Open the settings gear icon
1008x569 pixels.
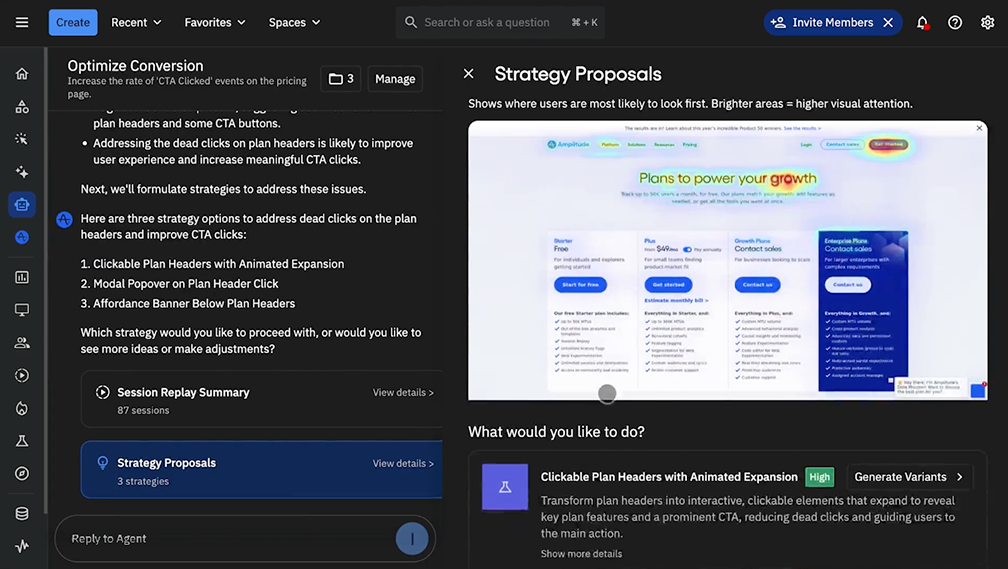click(x=987, y=22)
